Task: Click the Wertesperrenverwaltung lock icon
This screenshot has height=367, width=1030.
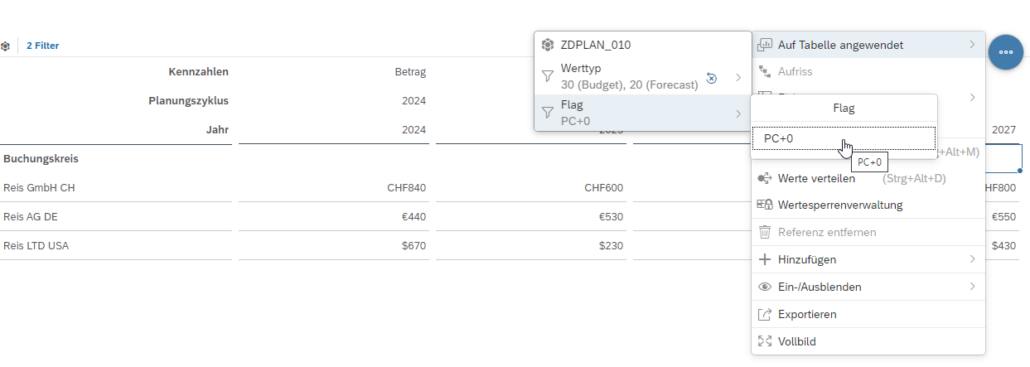Action: coord(765,205)
